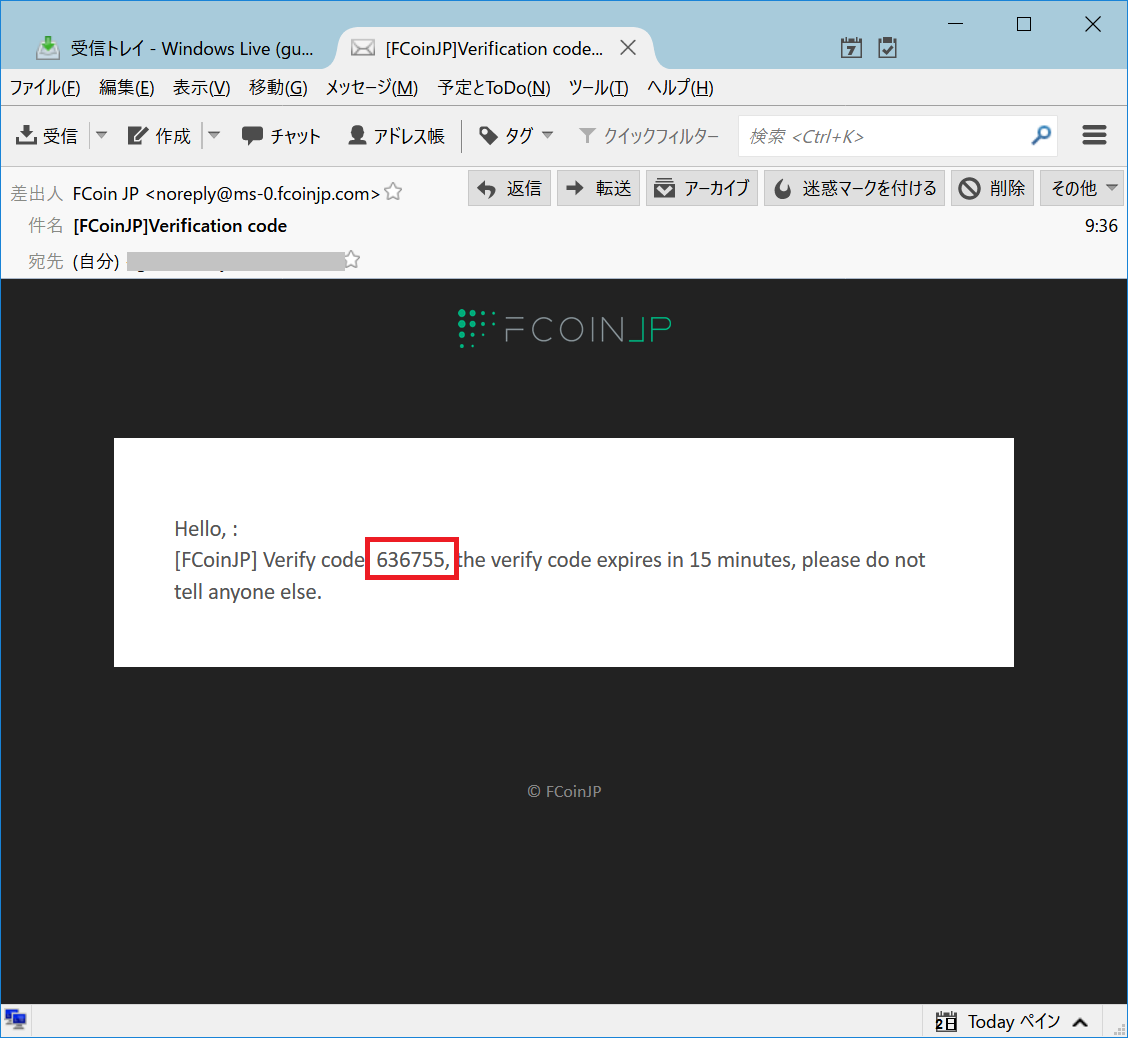Open the 予定とToDo(N) menu
The height and width of the screenshot is (1038, 1128).
pyautogui.click(x=494, y=88)
